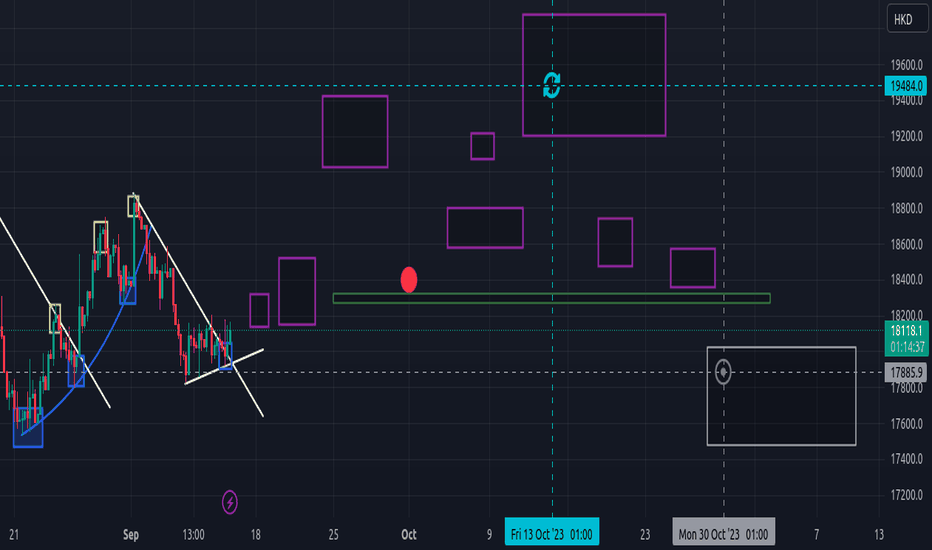
Task: Click the 18400.0 price axis label
Action: tap(906, 279)
